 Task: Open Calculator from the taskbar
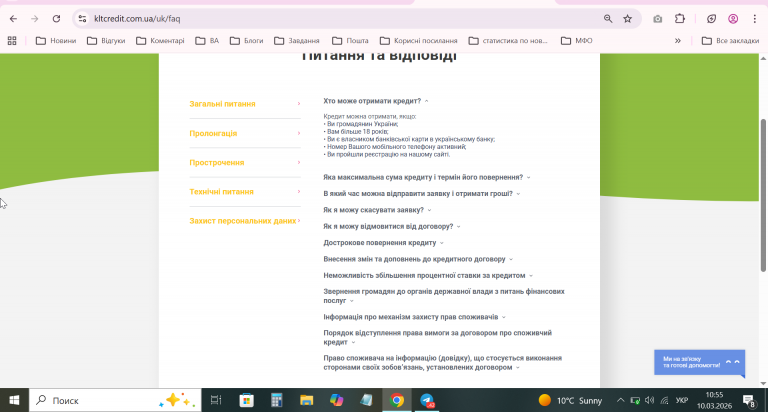(x=277, y=400)
